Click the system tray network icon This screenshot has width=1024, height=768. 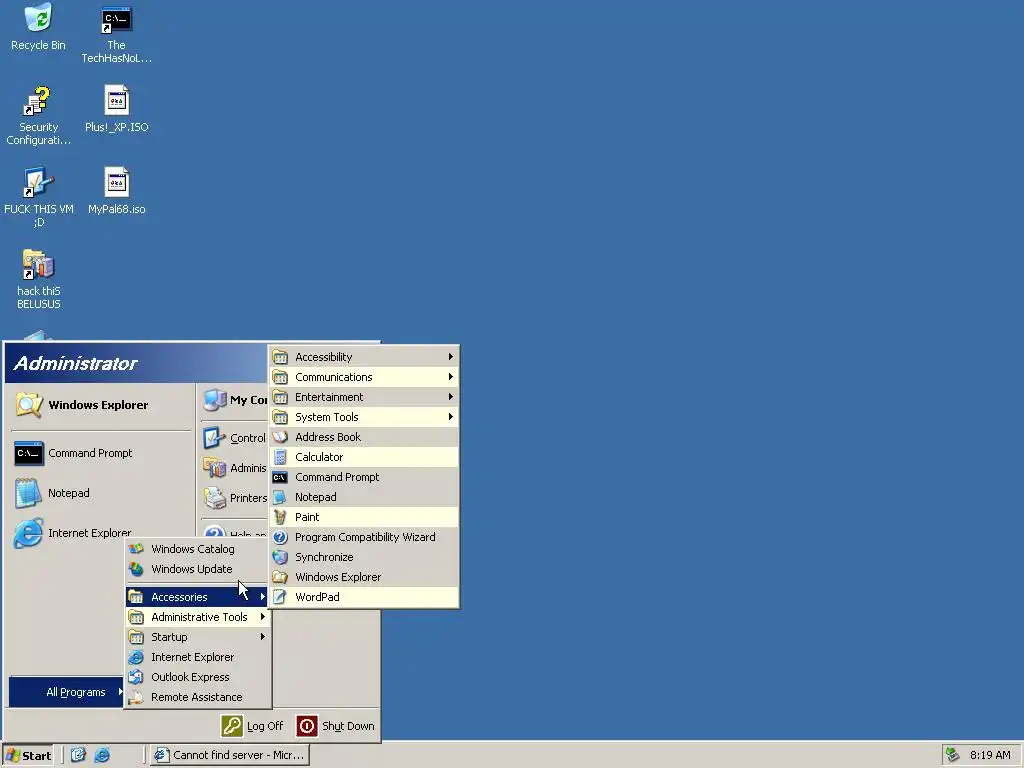953,755
